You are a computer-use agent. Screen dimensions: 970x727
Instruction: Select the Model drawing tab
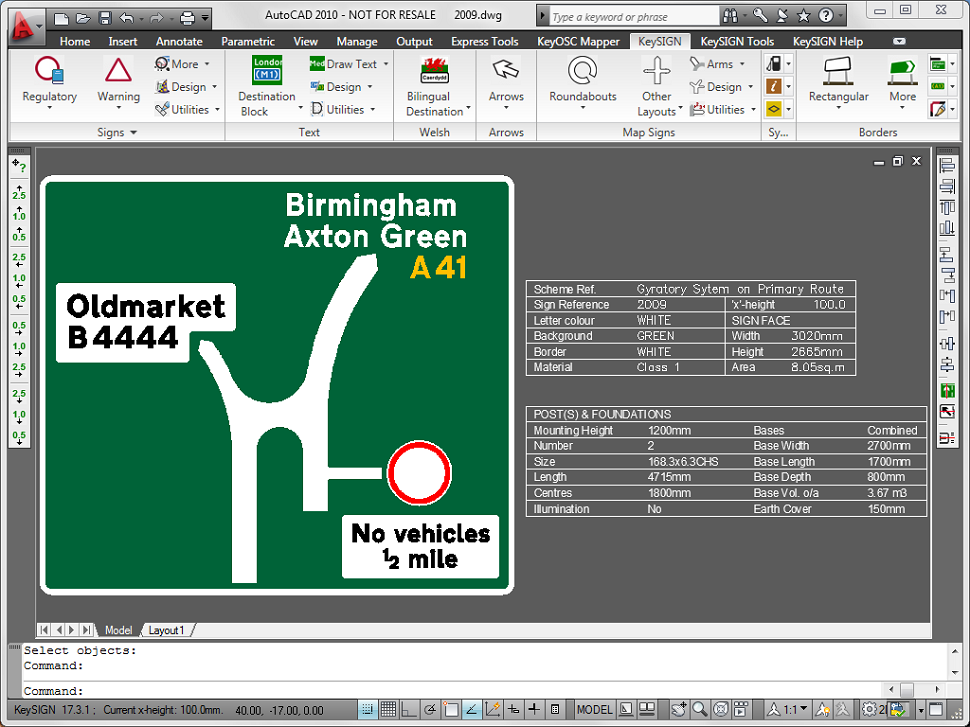pos(118,630)
